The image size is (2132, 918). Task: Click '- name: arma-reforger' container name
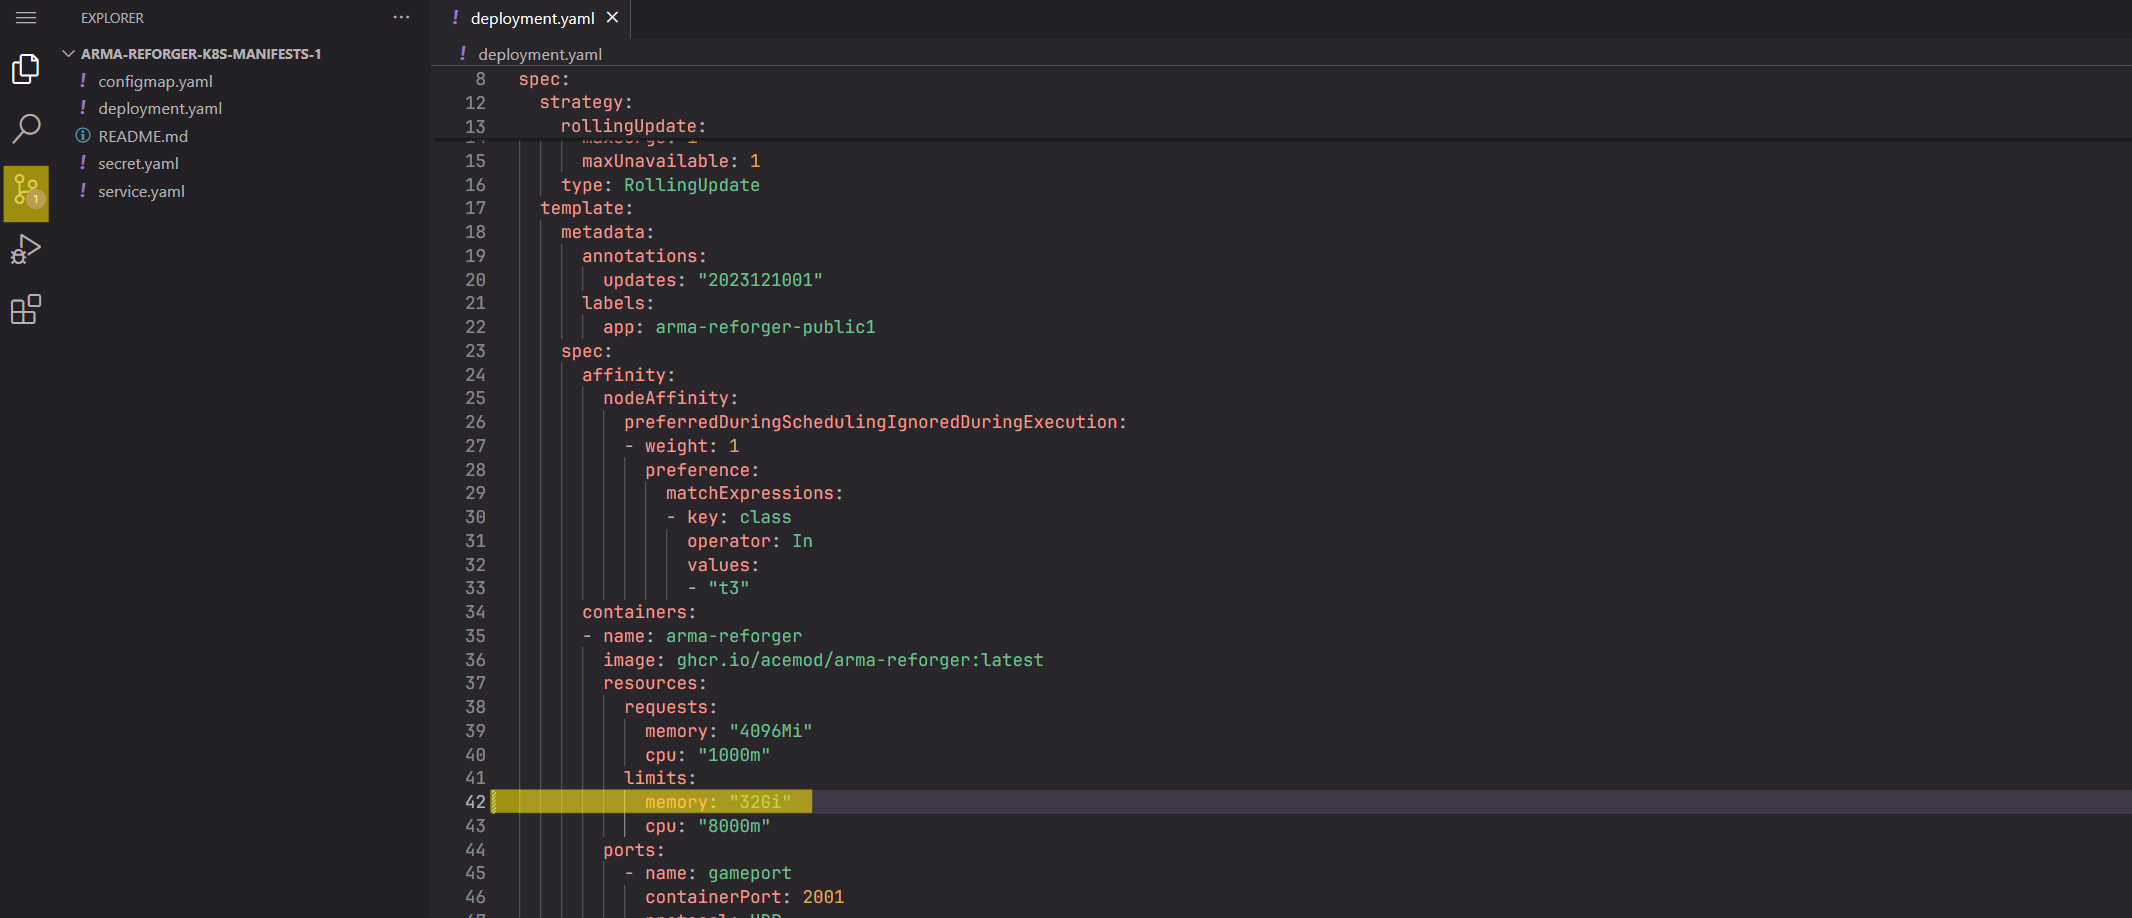click(x=733, y=636)
